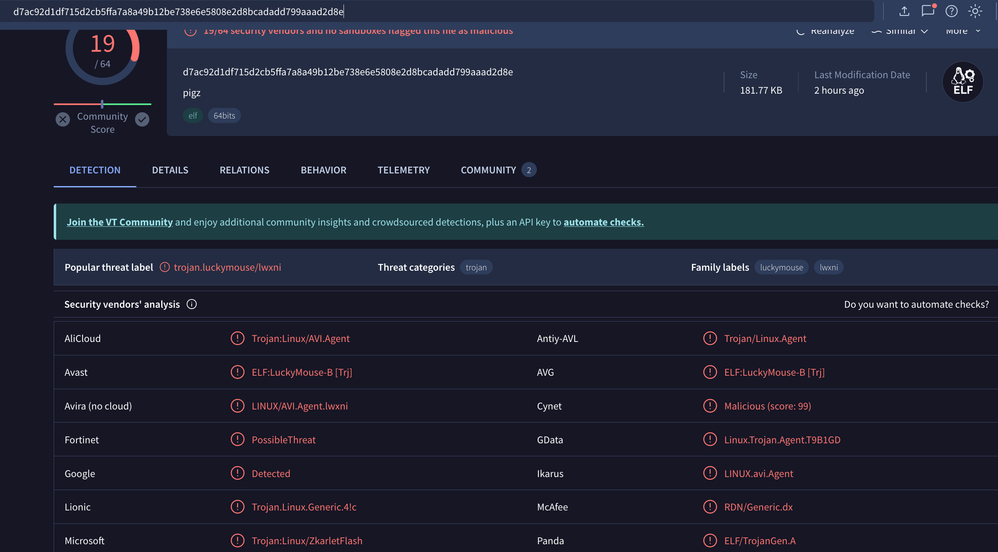Select the DETECTION tab
Viewport: 998px width, 552px height.
pos(95,170)
